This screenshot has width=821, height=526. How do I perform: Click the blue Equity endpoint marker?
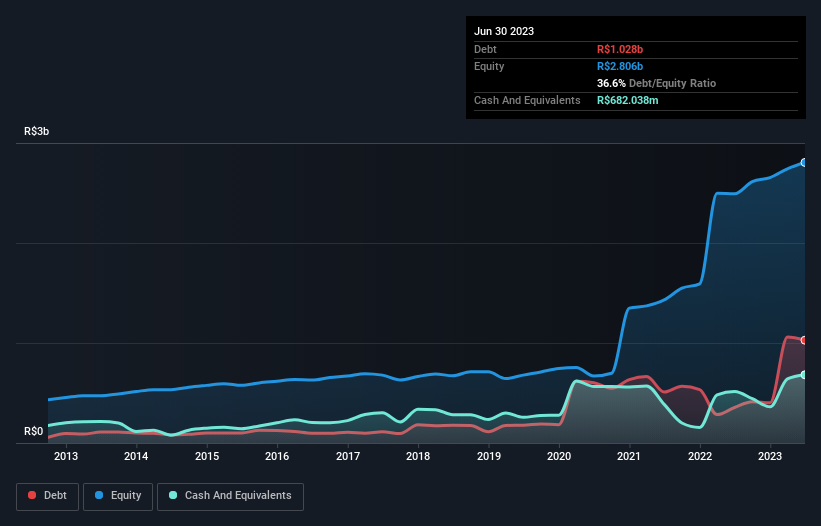(804, 163)
